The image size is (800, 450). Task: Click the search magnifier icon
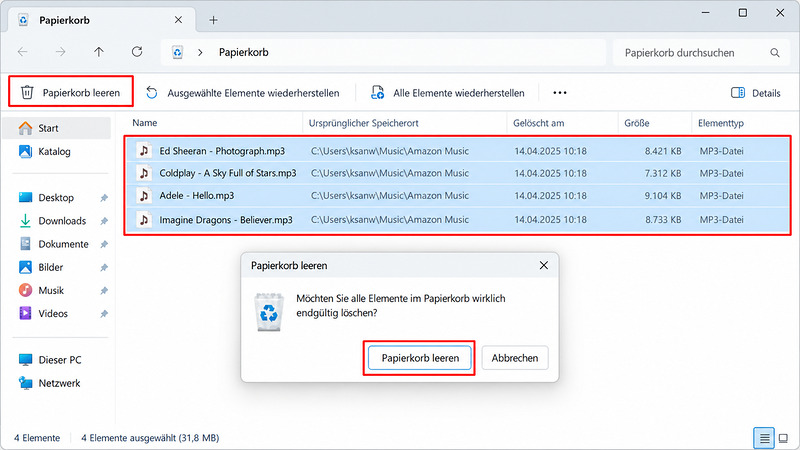pyautogui.click(x=774, y=53)
